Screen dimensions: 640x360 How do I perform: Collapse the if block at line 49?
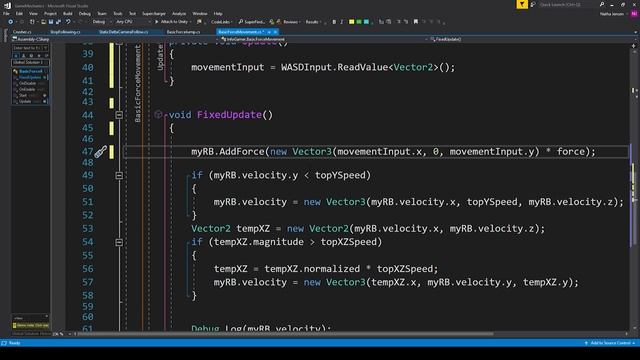click(119, 176)
